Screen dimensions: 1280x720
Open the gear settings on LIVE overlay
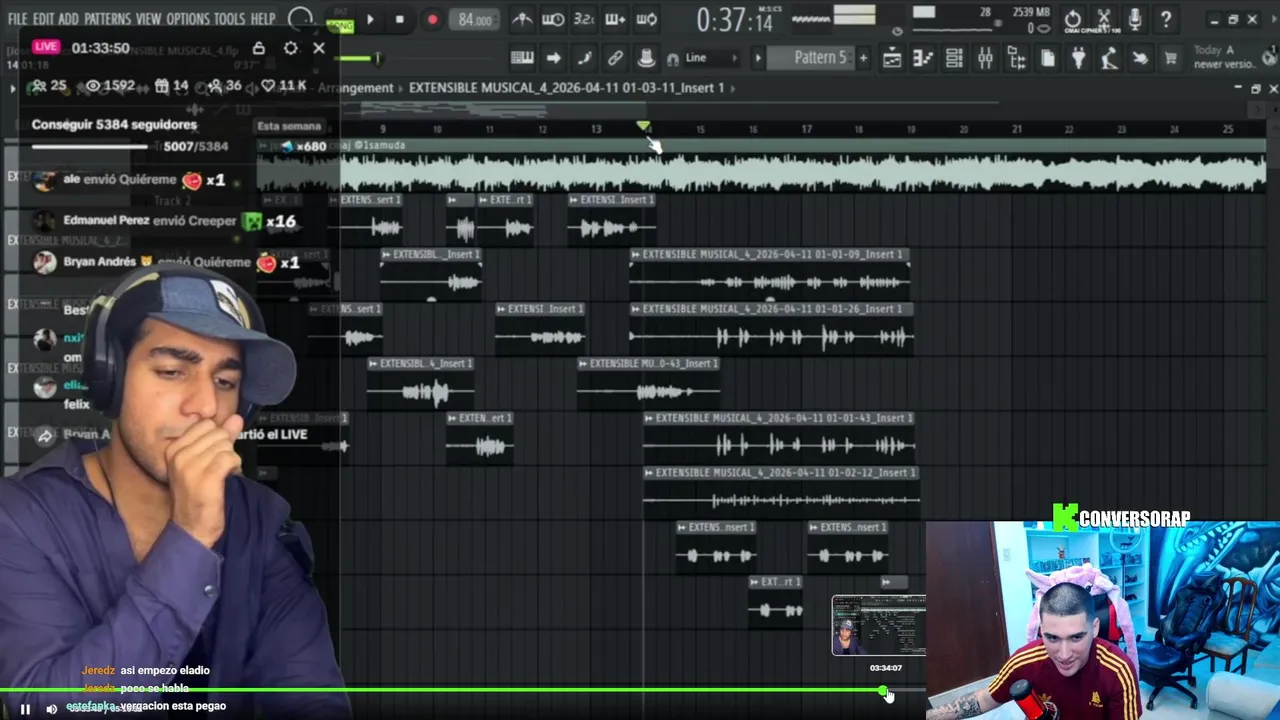290,48
